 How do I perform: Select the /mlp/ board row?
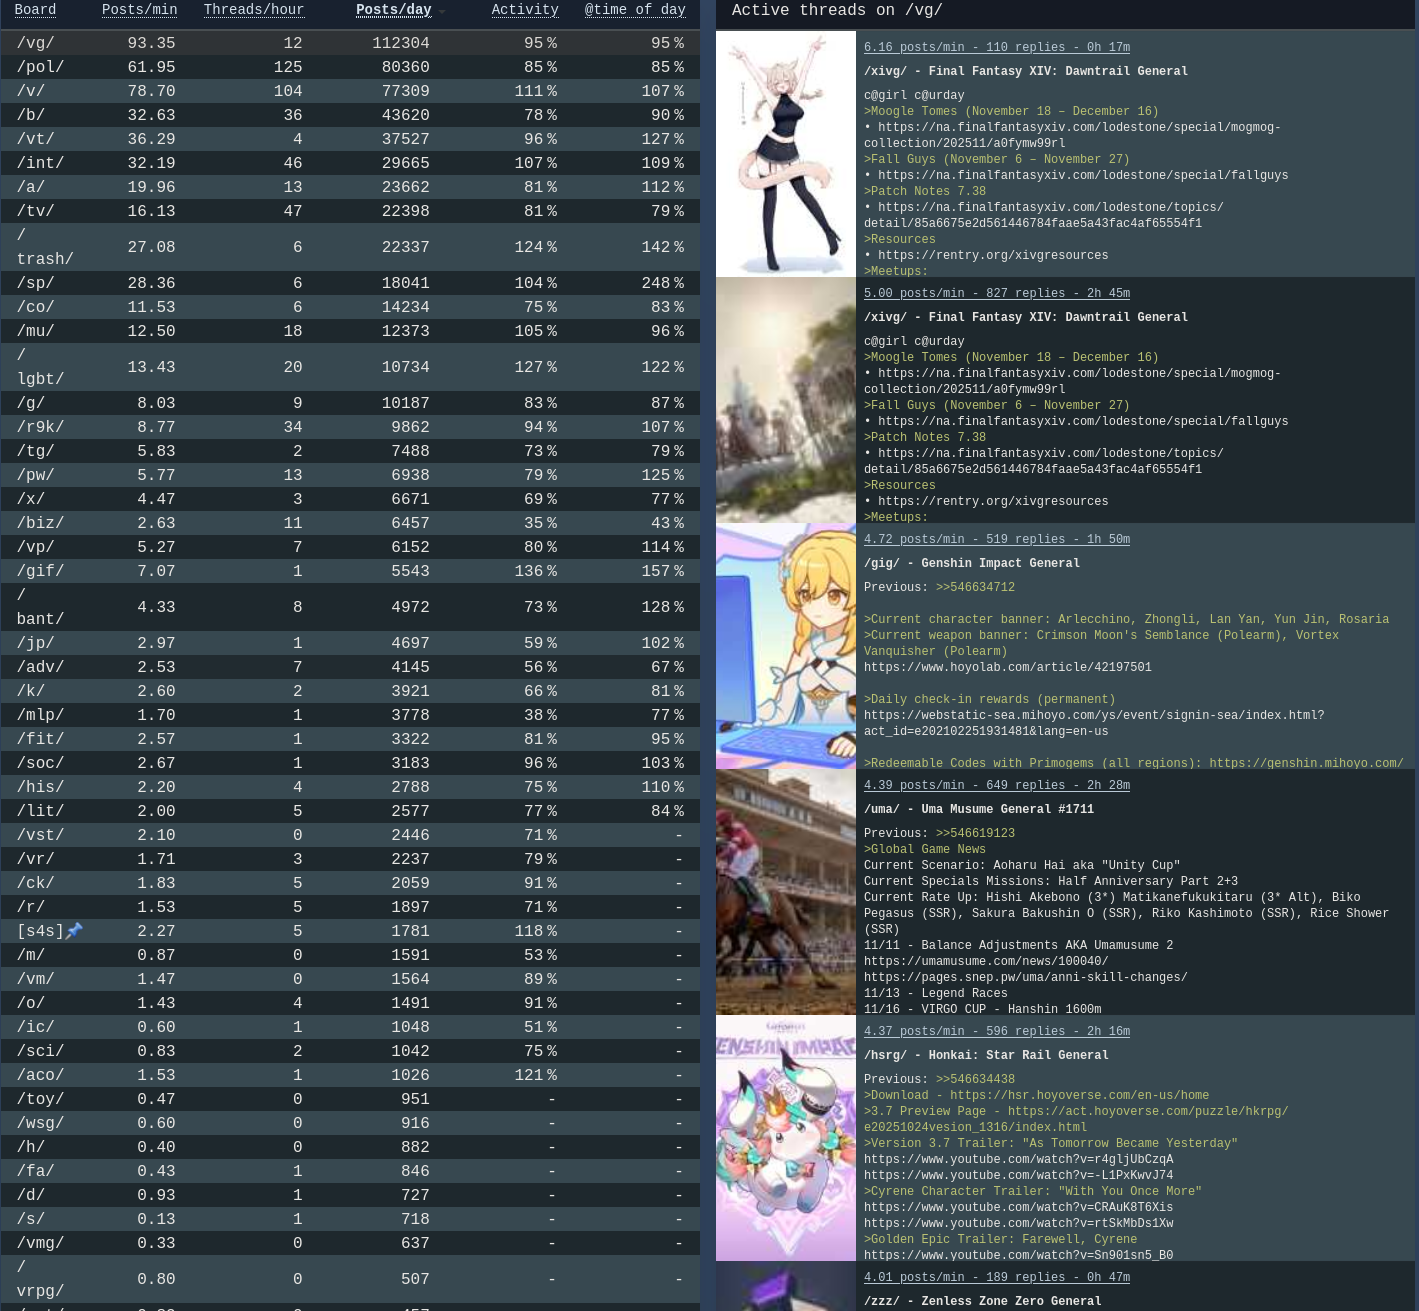click(350, 715)
